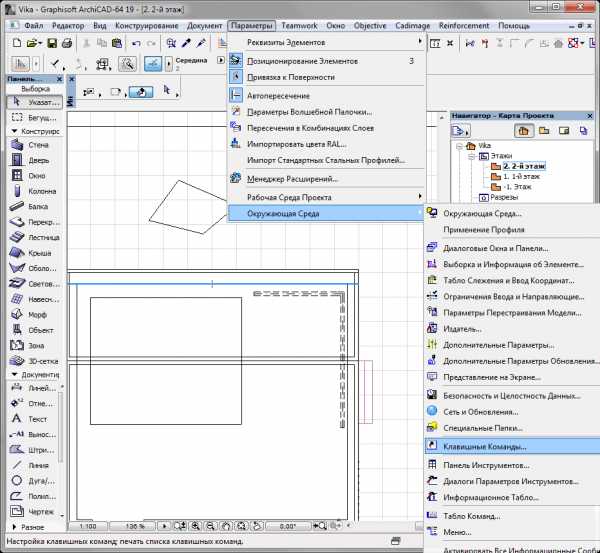Screen dimensions: 600x553
Task: Select -1. Этаж in Navigator
Action: point(517,187)
